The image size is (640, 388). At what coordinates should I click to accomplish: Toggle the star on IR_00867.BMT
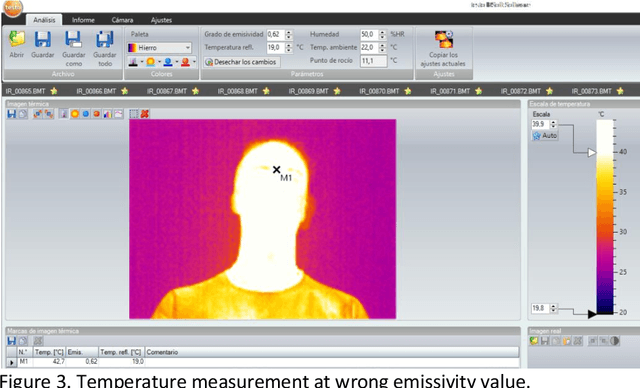click(196, 91)
